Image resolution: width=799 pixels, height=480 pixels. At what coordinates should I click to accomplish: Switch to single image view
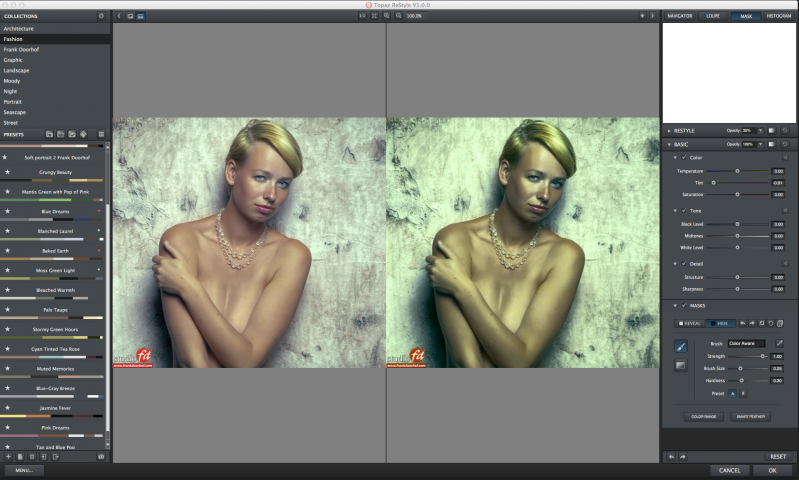coord(130,16)
